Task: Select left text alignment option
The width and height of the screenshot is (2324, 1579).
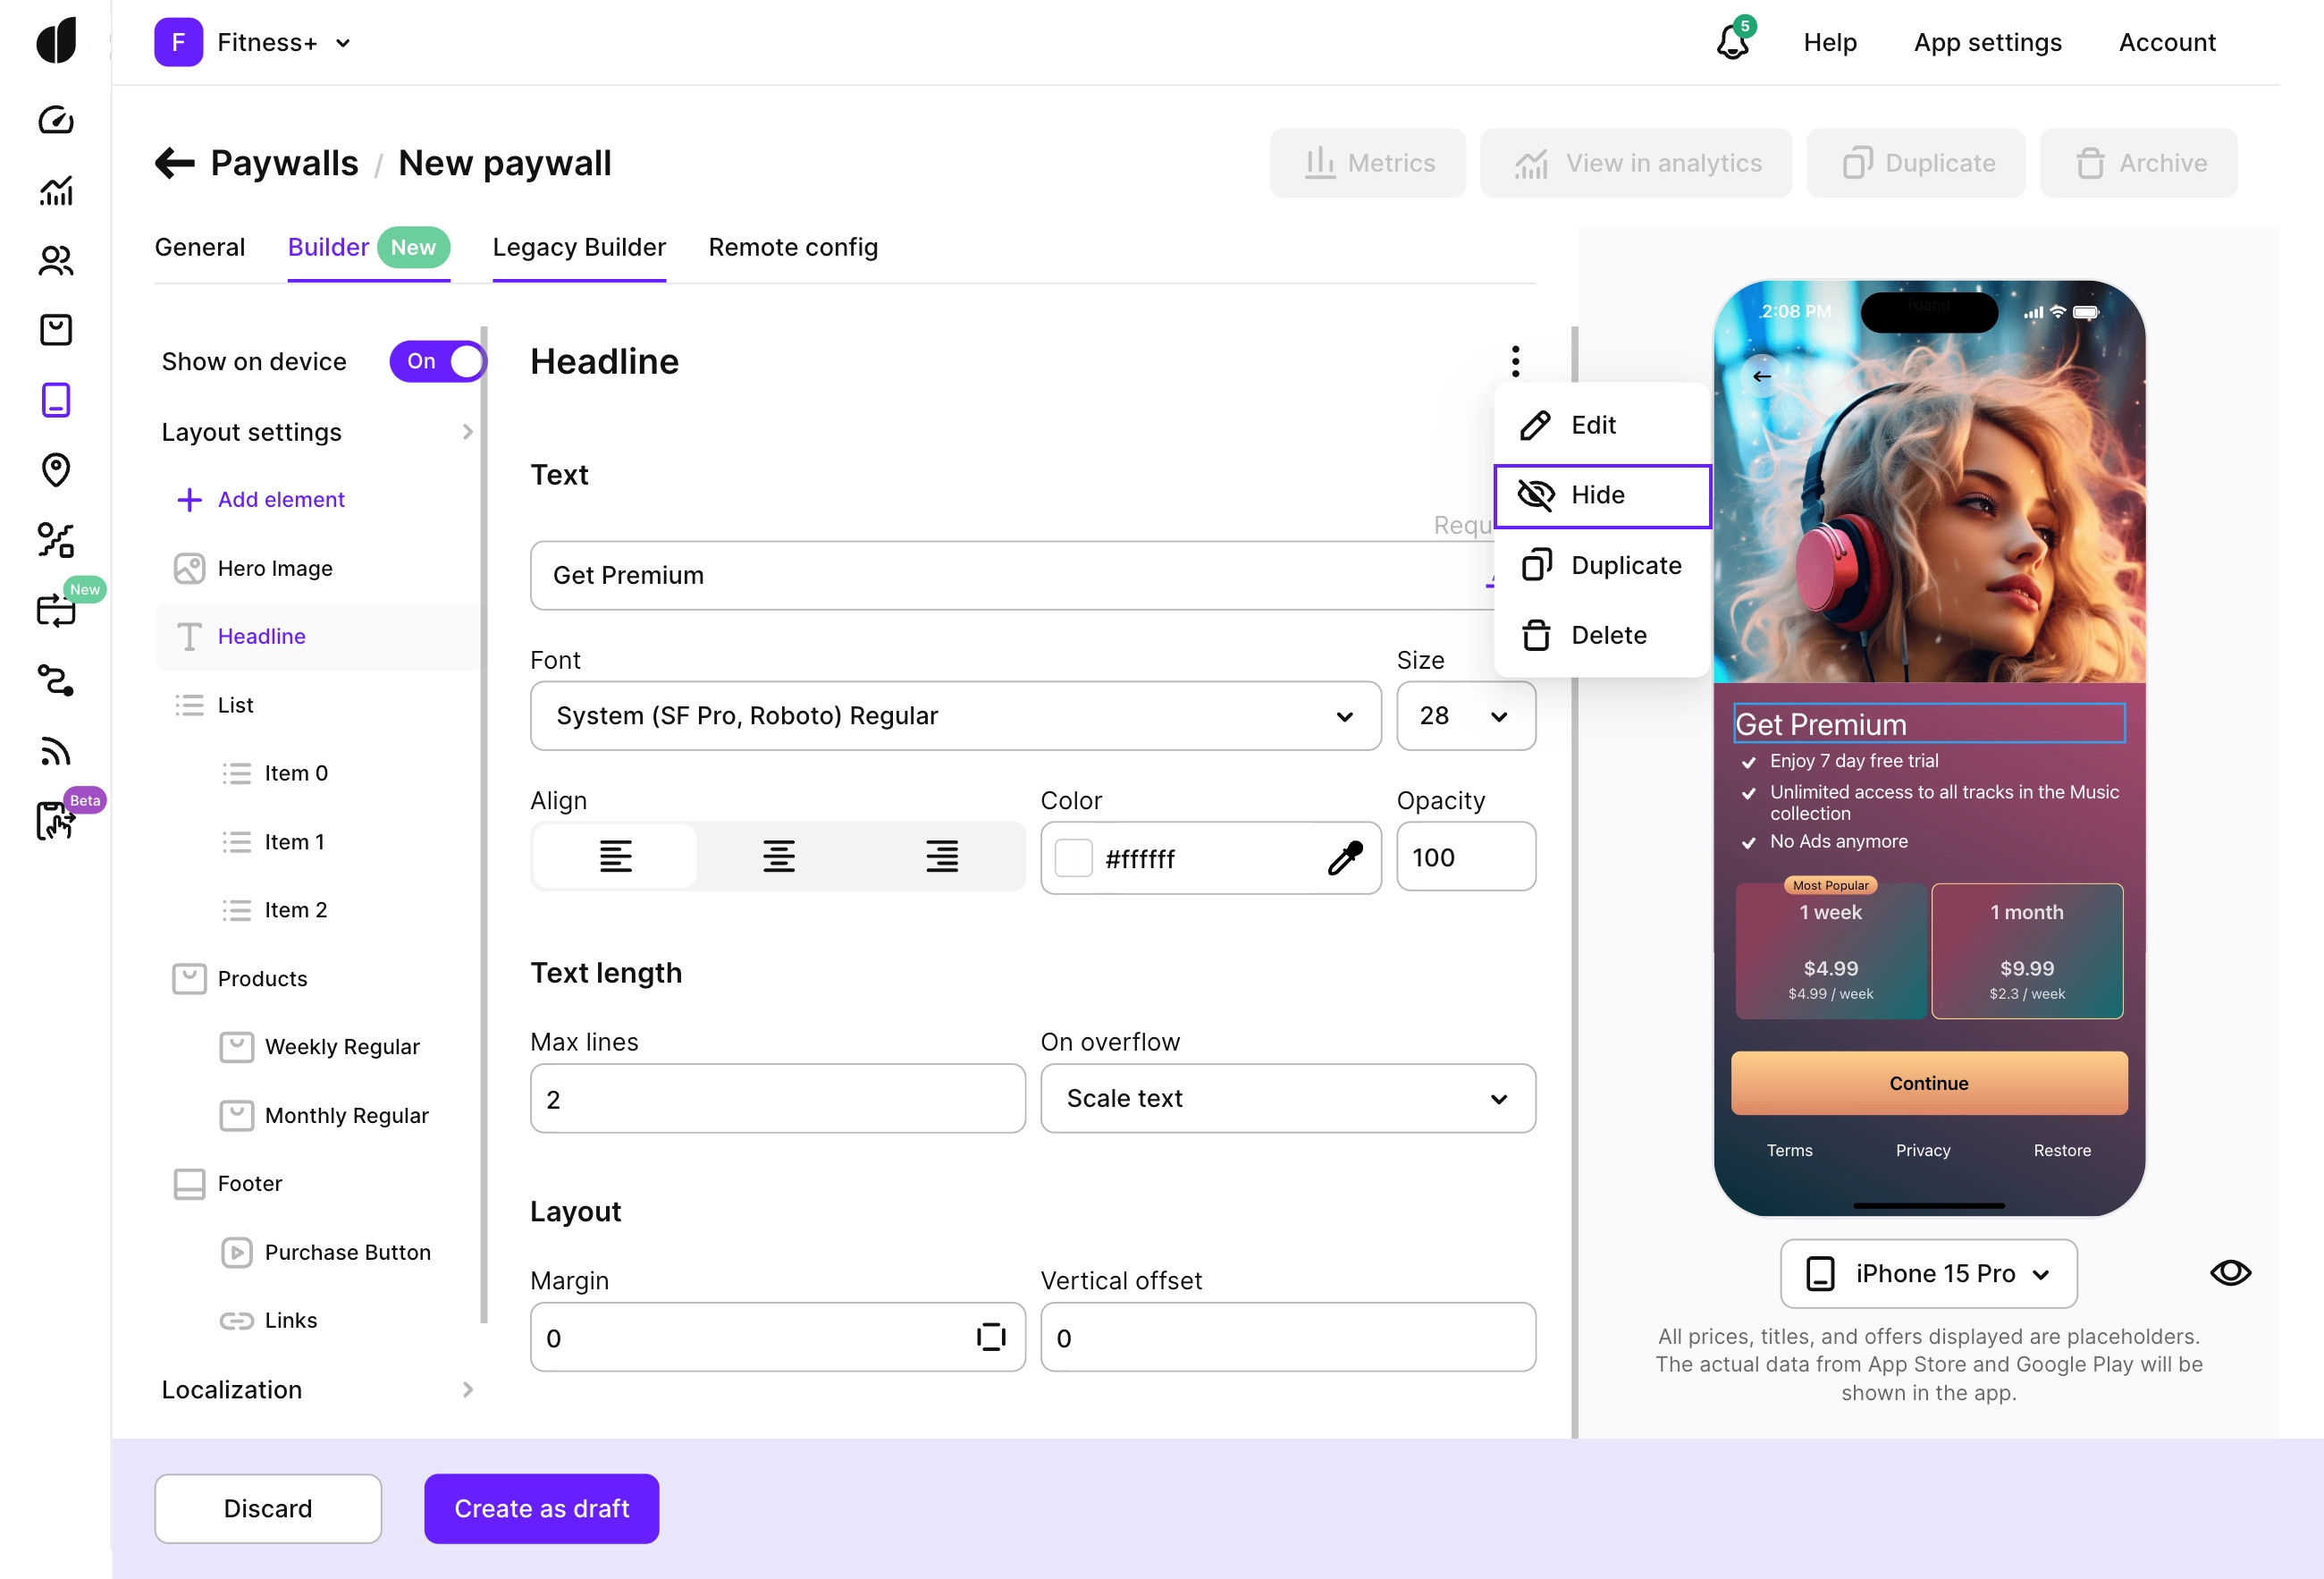Action: pyautogui.click(x=615, y=857)
